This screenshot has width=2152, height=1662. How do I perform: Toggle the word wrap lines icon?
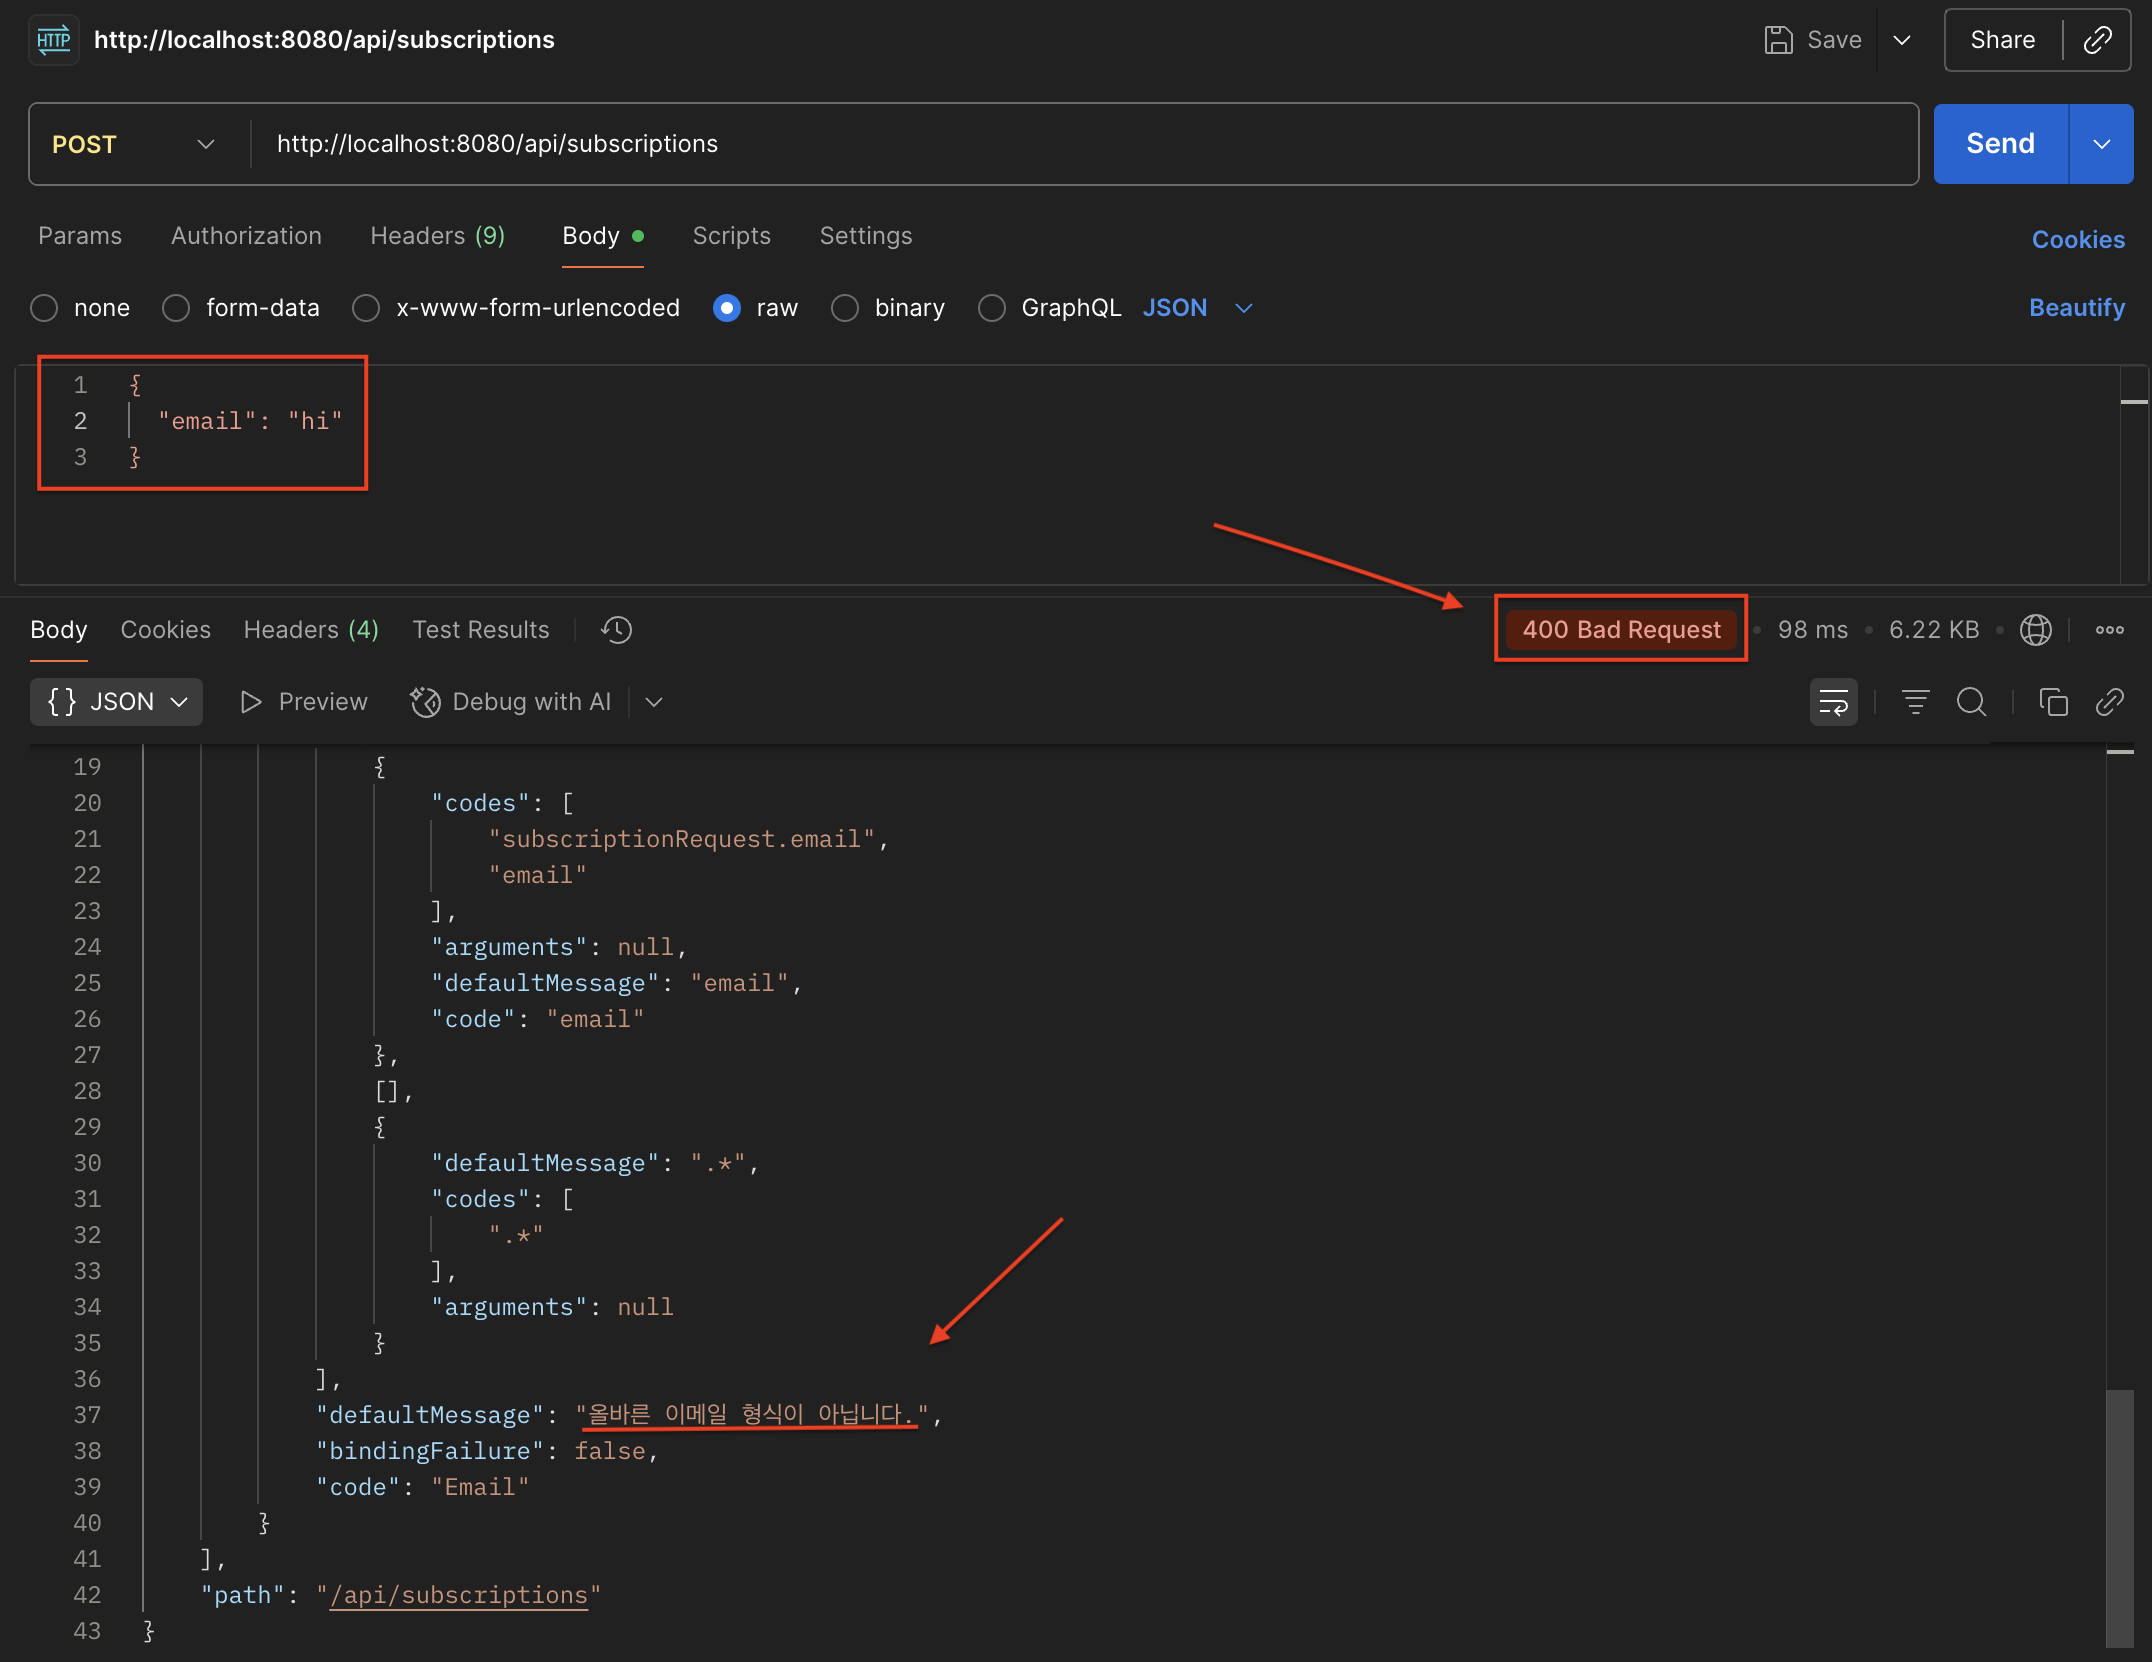(x=1833, y=702)
